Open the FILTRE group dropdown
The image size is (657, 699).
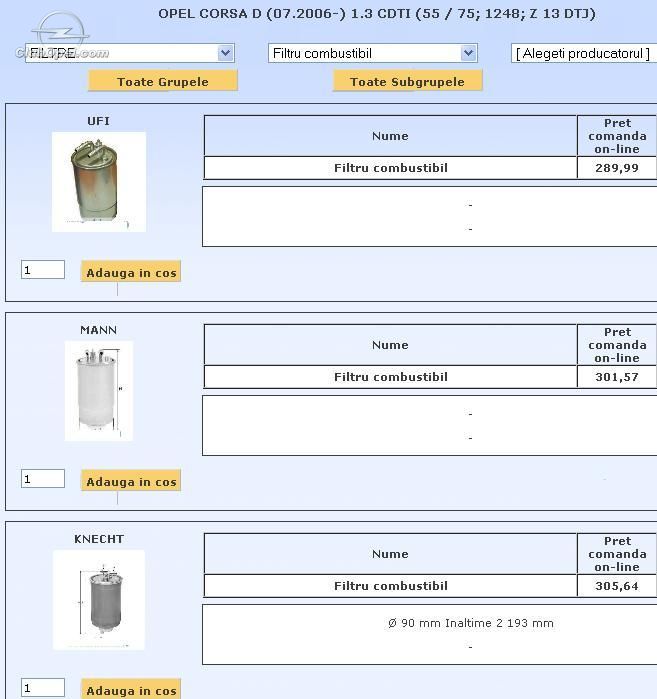pos(130,53)
